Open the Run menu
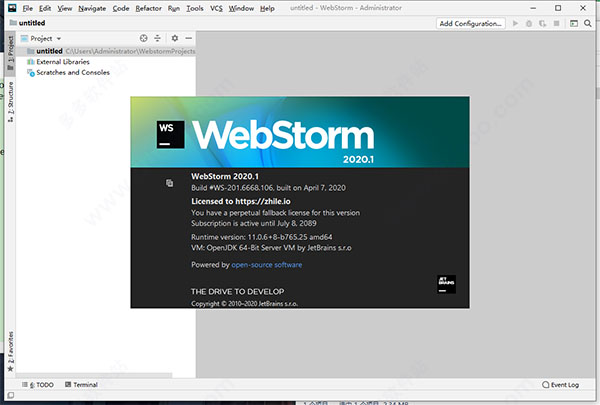The width and height of the screenshot is (600, 405). pyautogui.click(x=173, y=8)
